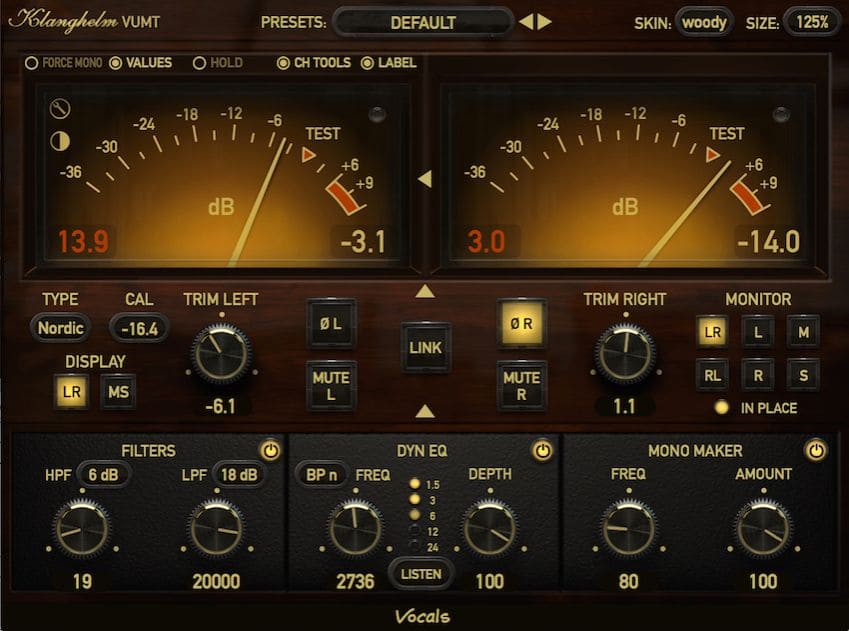Click the arrow between the two meters

click(x=425, y=179)
